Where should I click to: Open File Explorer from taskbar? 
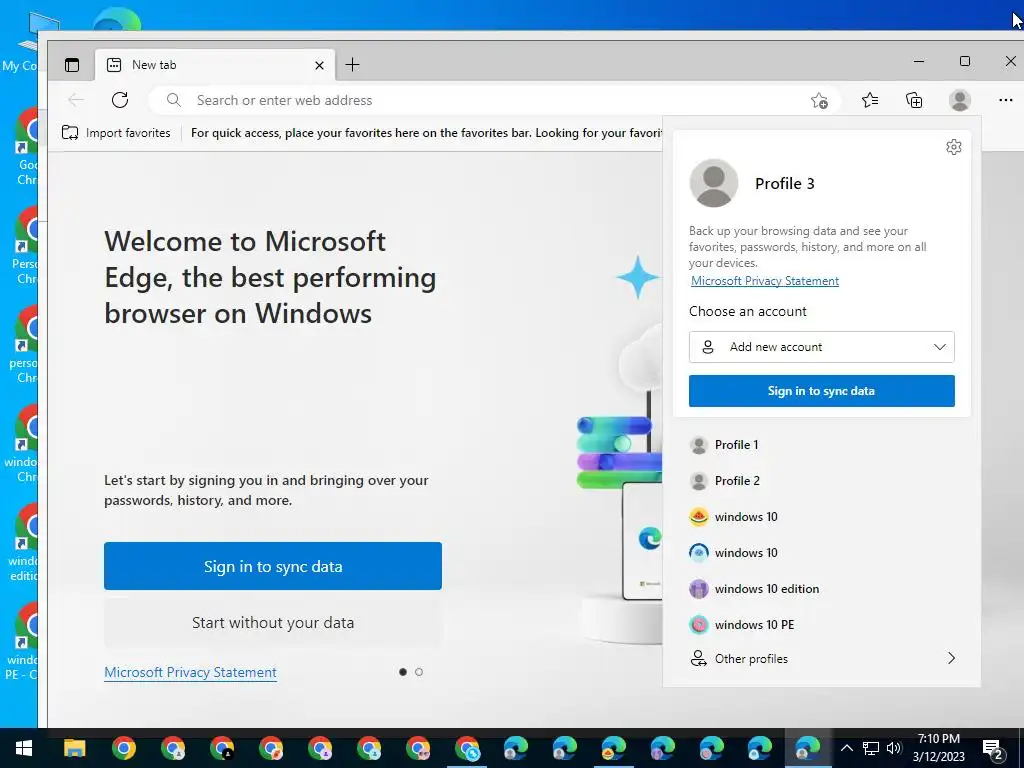tap(74, 748)
